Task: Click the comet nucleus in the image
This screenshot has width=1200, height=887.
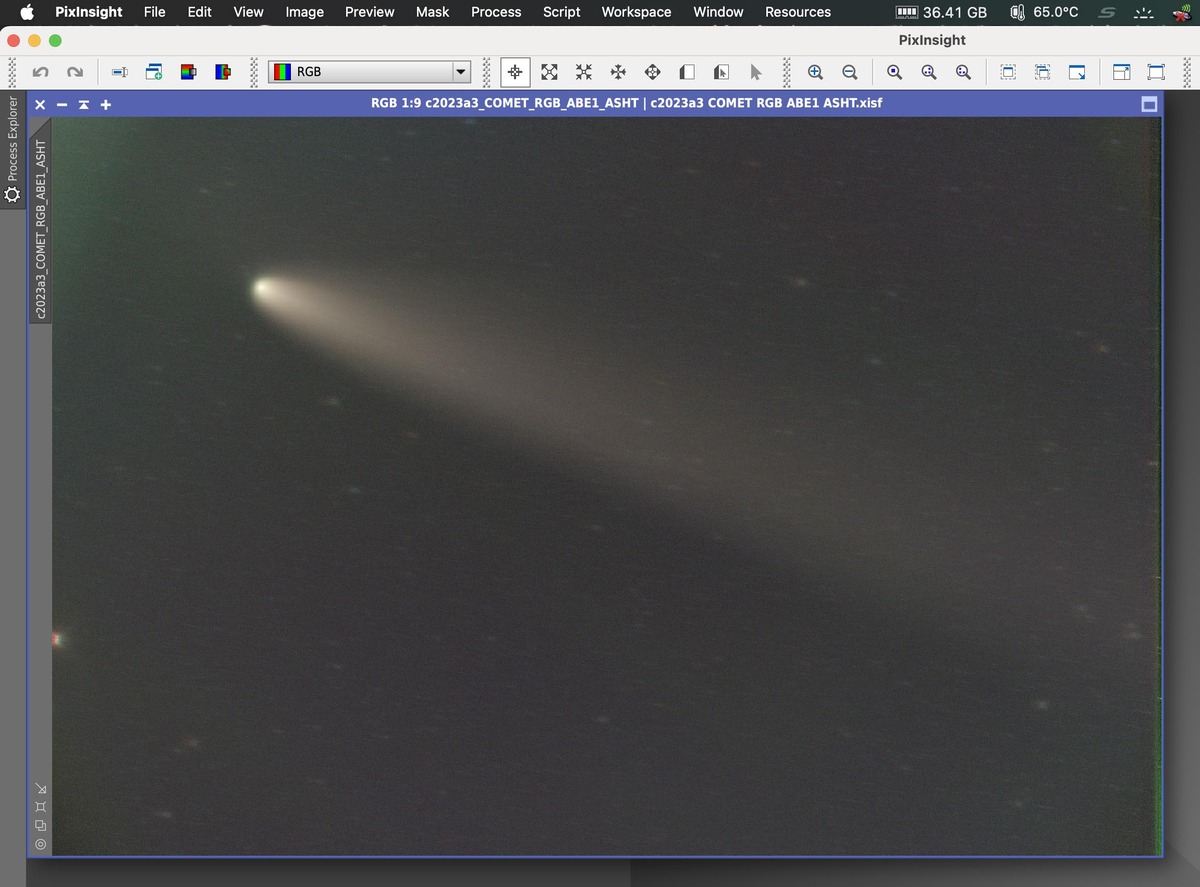Action: pos(262,289)
